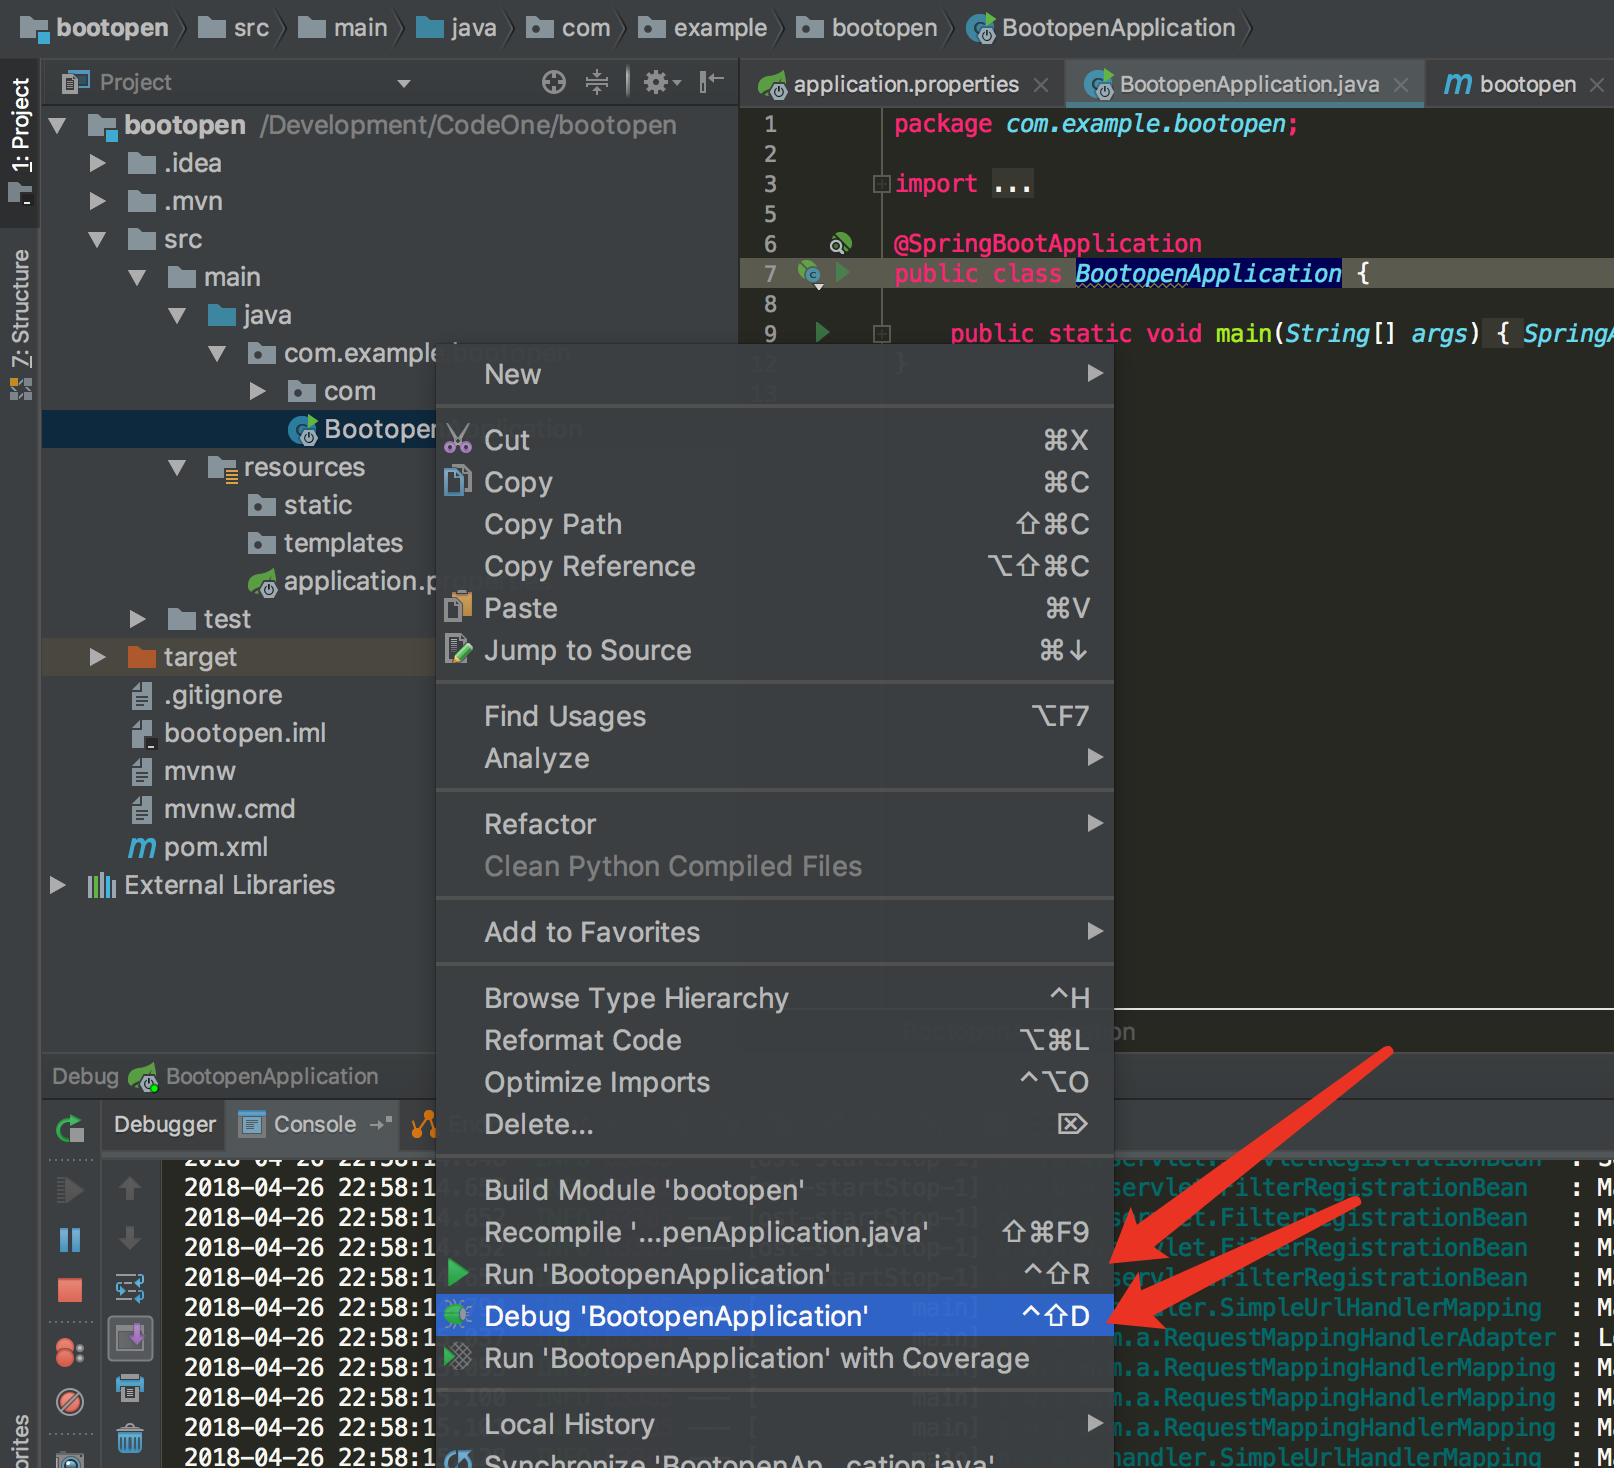Click BootopenApplication breadcrumb in navigation bar

(1101, 28)
